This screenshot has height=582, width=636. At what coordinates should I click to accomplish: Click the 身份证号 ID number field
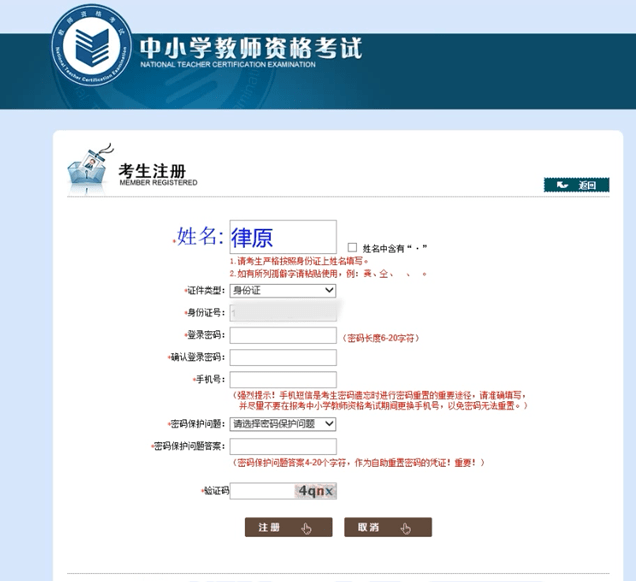(283, 313)
